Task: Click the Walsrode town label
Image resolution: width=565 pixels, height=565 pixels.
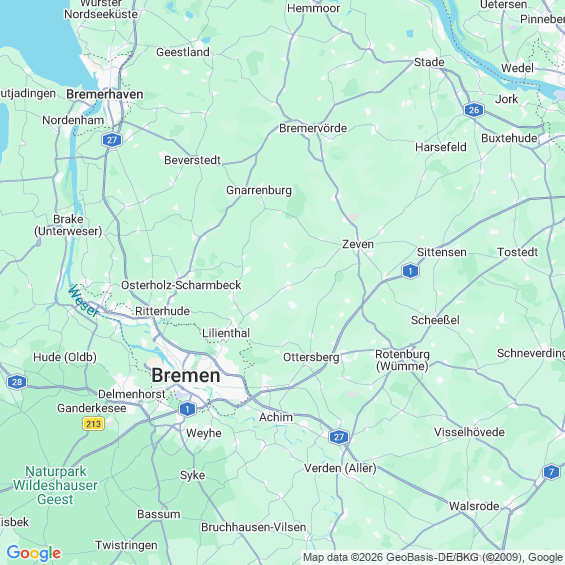Action: (x=474, y=506)
